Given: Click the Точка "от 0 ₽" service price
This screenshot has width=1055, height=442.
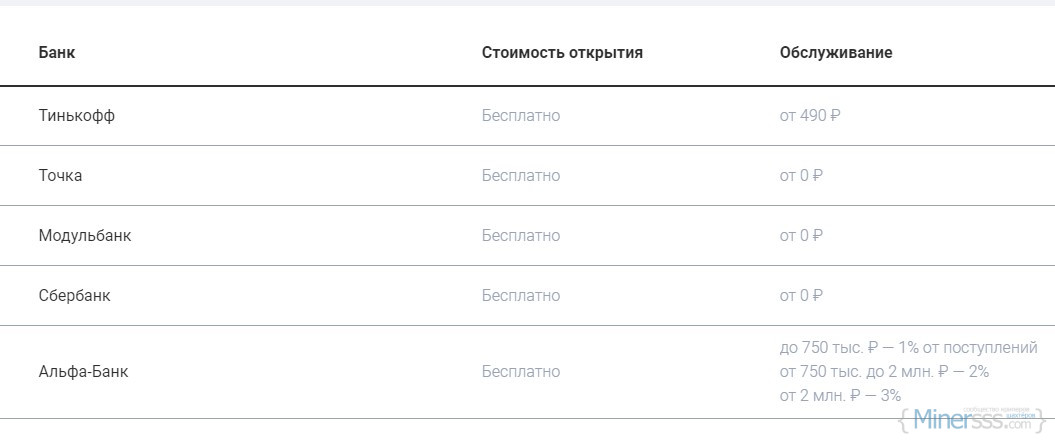Looking at the screenshot, I should point(801,176).
